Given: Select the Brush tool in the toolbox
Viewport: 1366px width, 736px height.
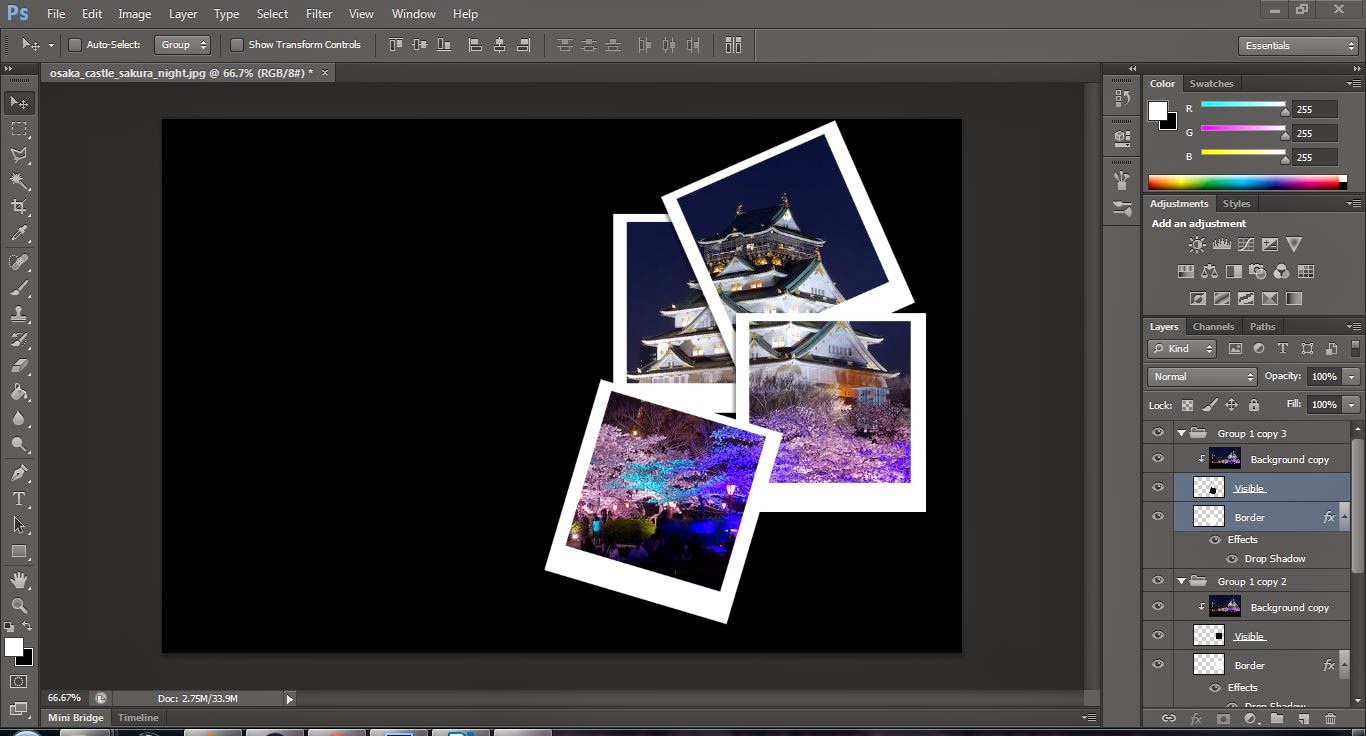Looking at the screenshot, I should (x=19, y=288).
